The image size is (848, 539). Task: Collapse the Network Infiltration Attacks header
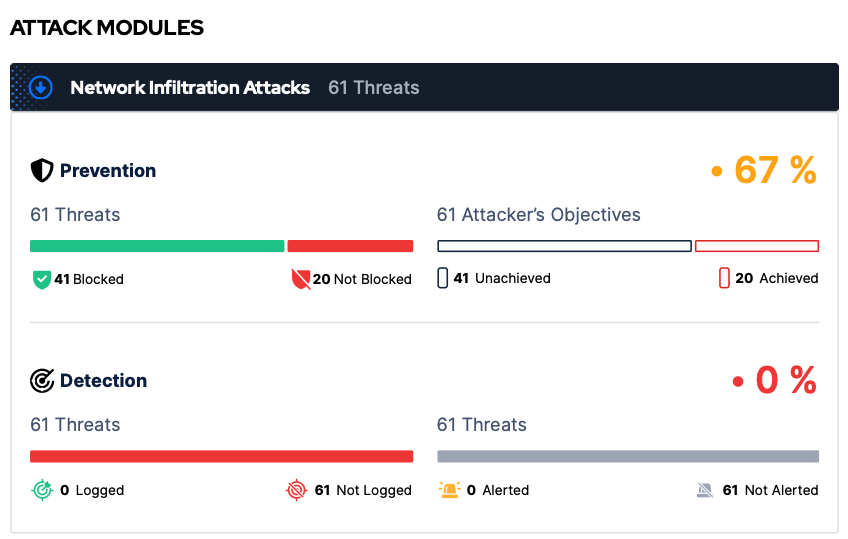point(424,87)
